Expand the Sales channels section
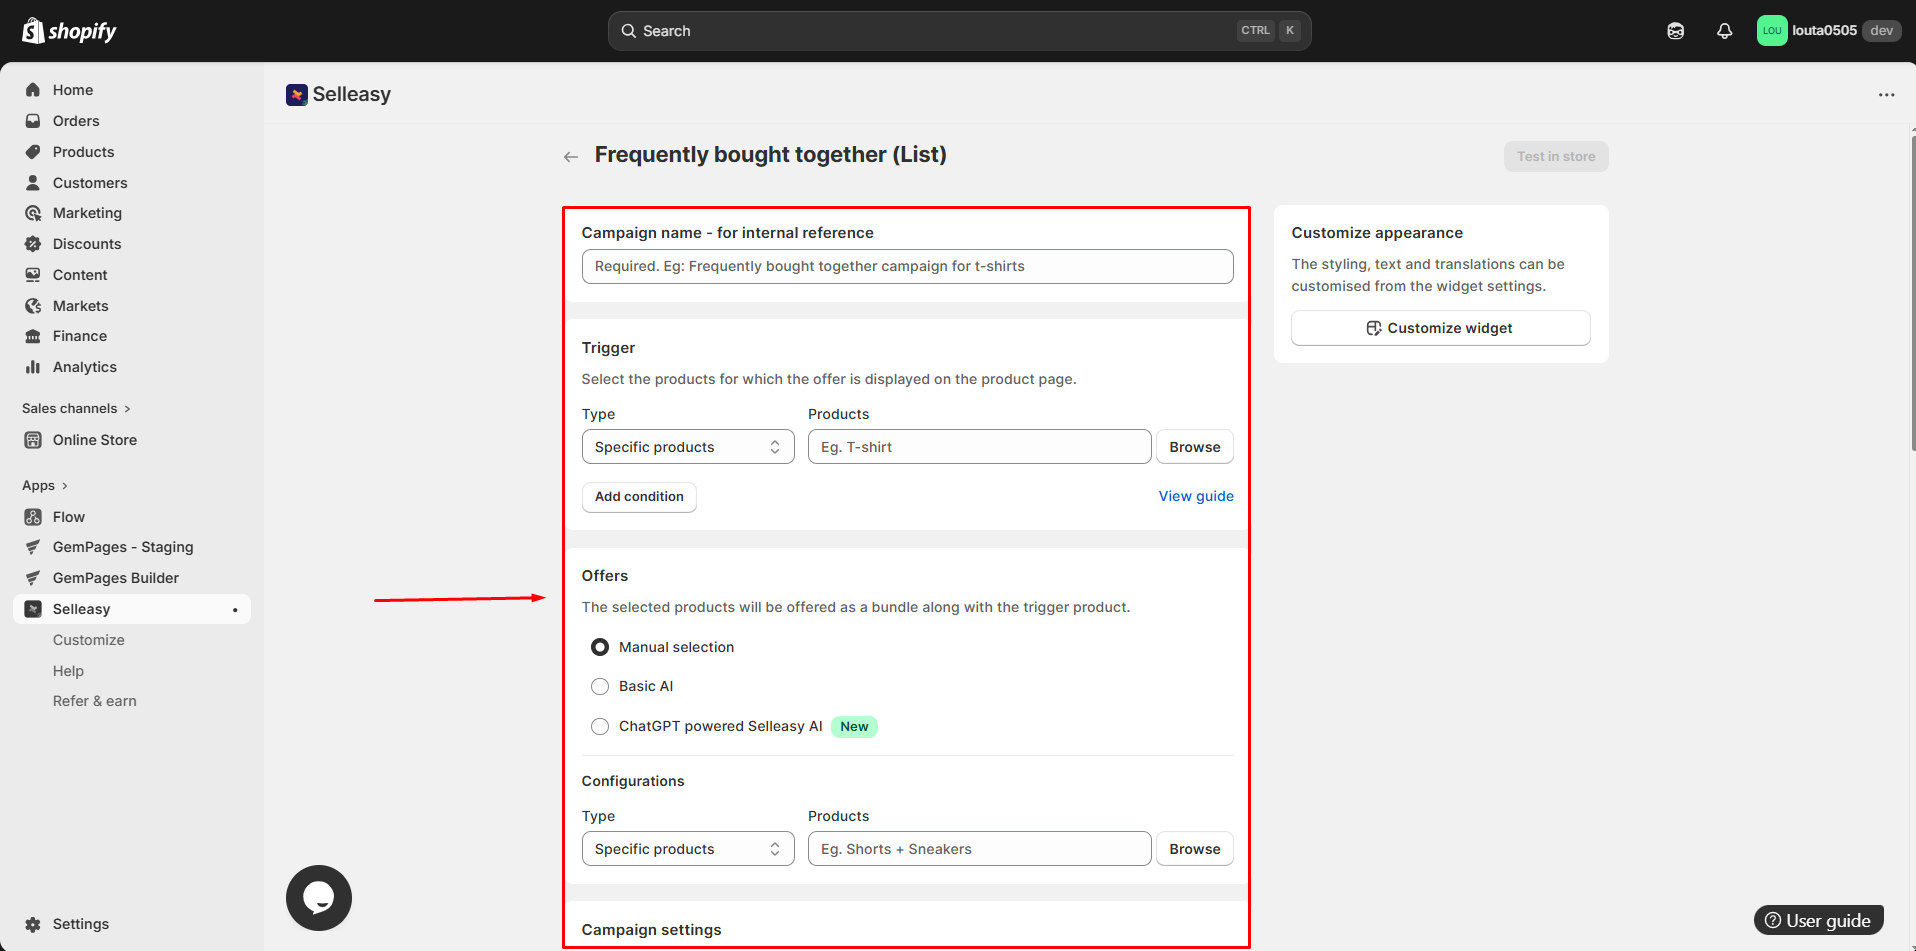The width and height of the screenshot is (1916, 951). pyautogui.click(x=76, y=408)
